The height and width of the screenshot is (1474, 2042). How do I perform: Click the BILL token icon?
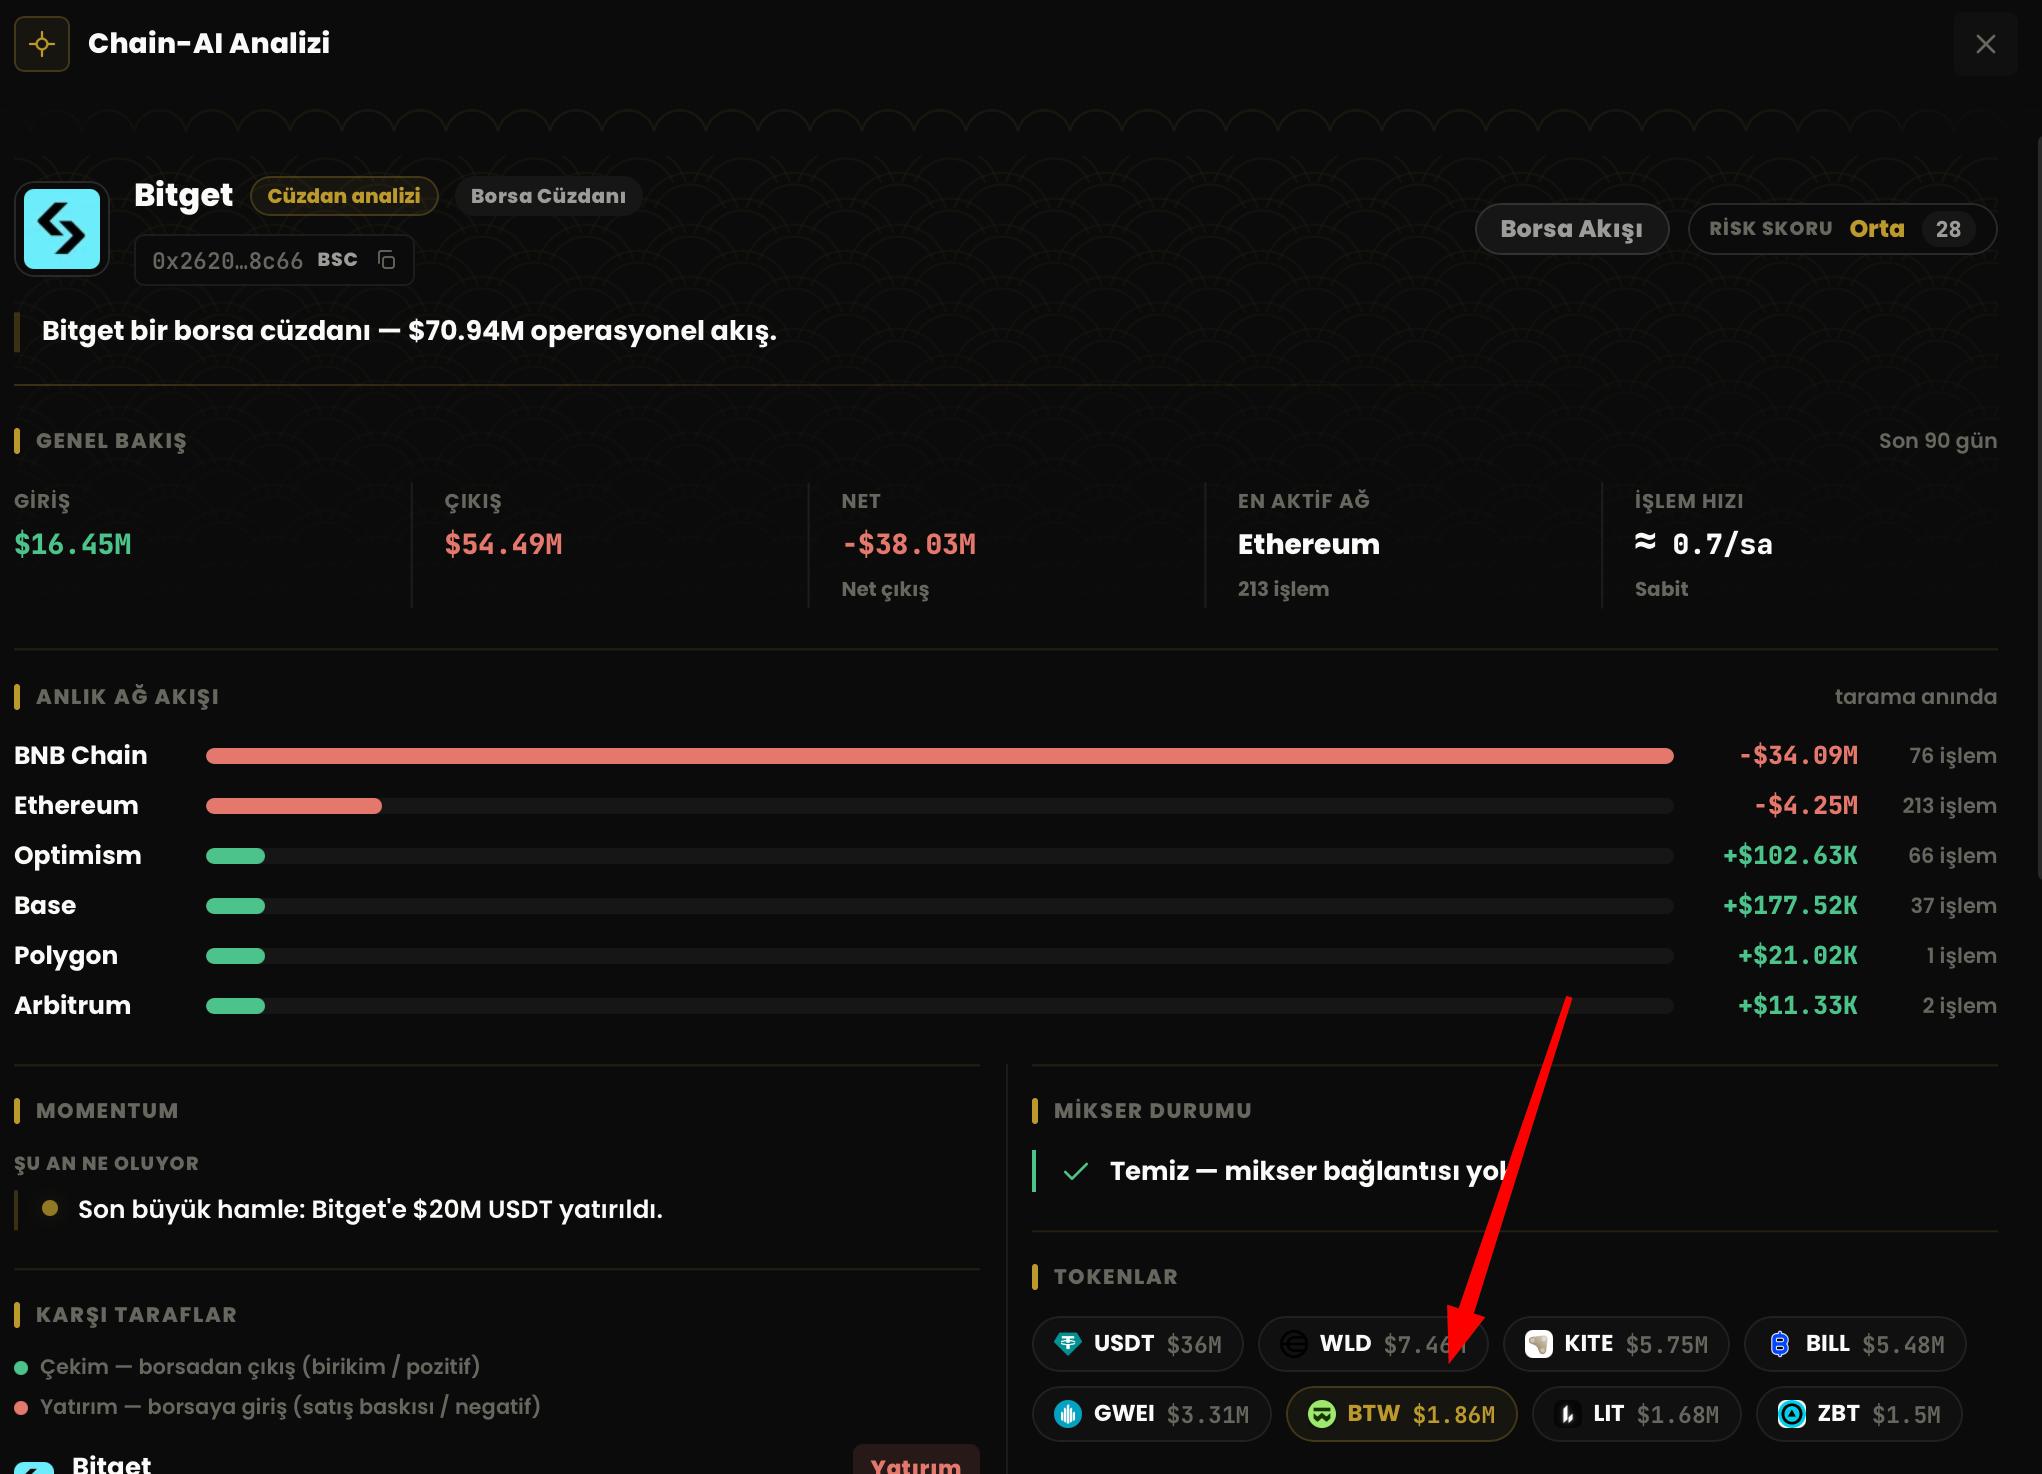1780,1344
